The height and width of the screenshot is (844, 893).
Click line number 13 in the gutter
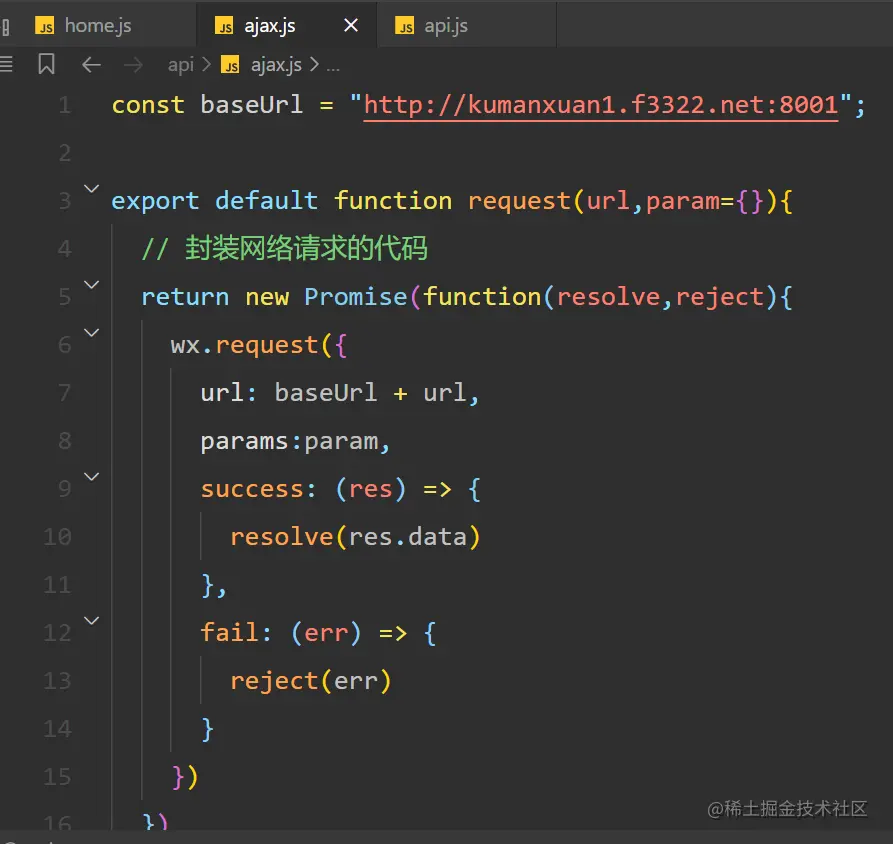click(x=58, y=681)
